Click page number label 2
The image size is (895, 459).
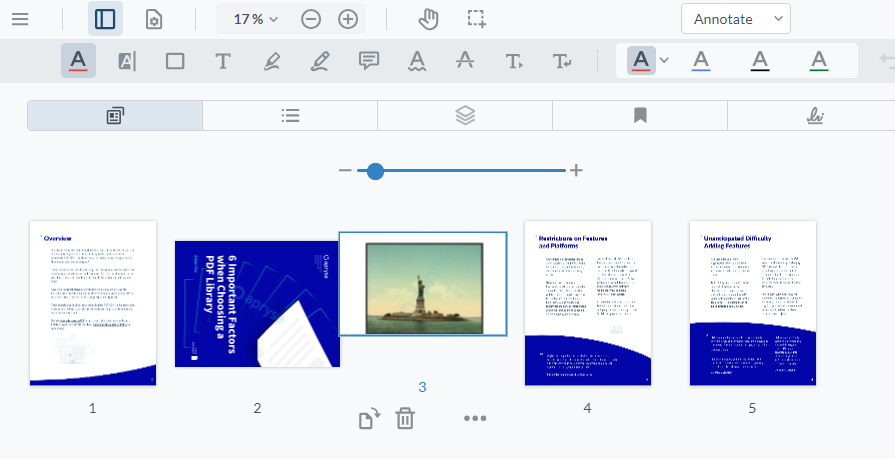coord(257,408)
